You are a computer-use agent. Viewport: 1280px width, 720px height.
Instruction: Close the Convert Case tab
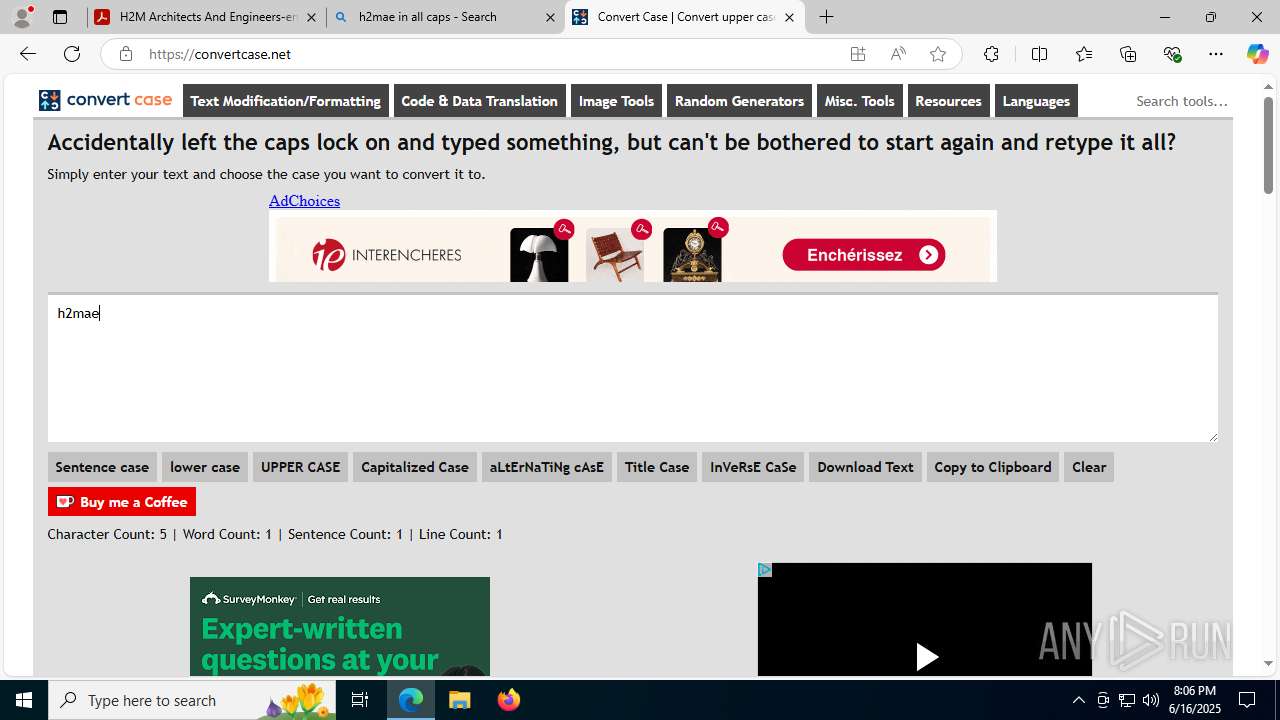point(789,17)
